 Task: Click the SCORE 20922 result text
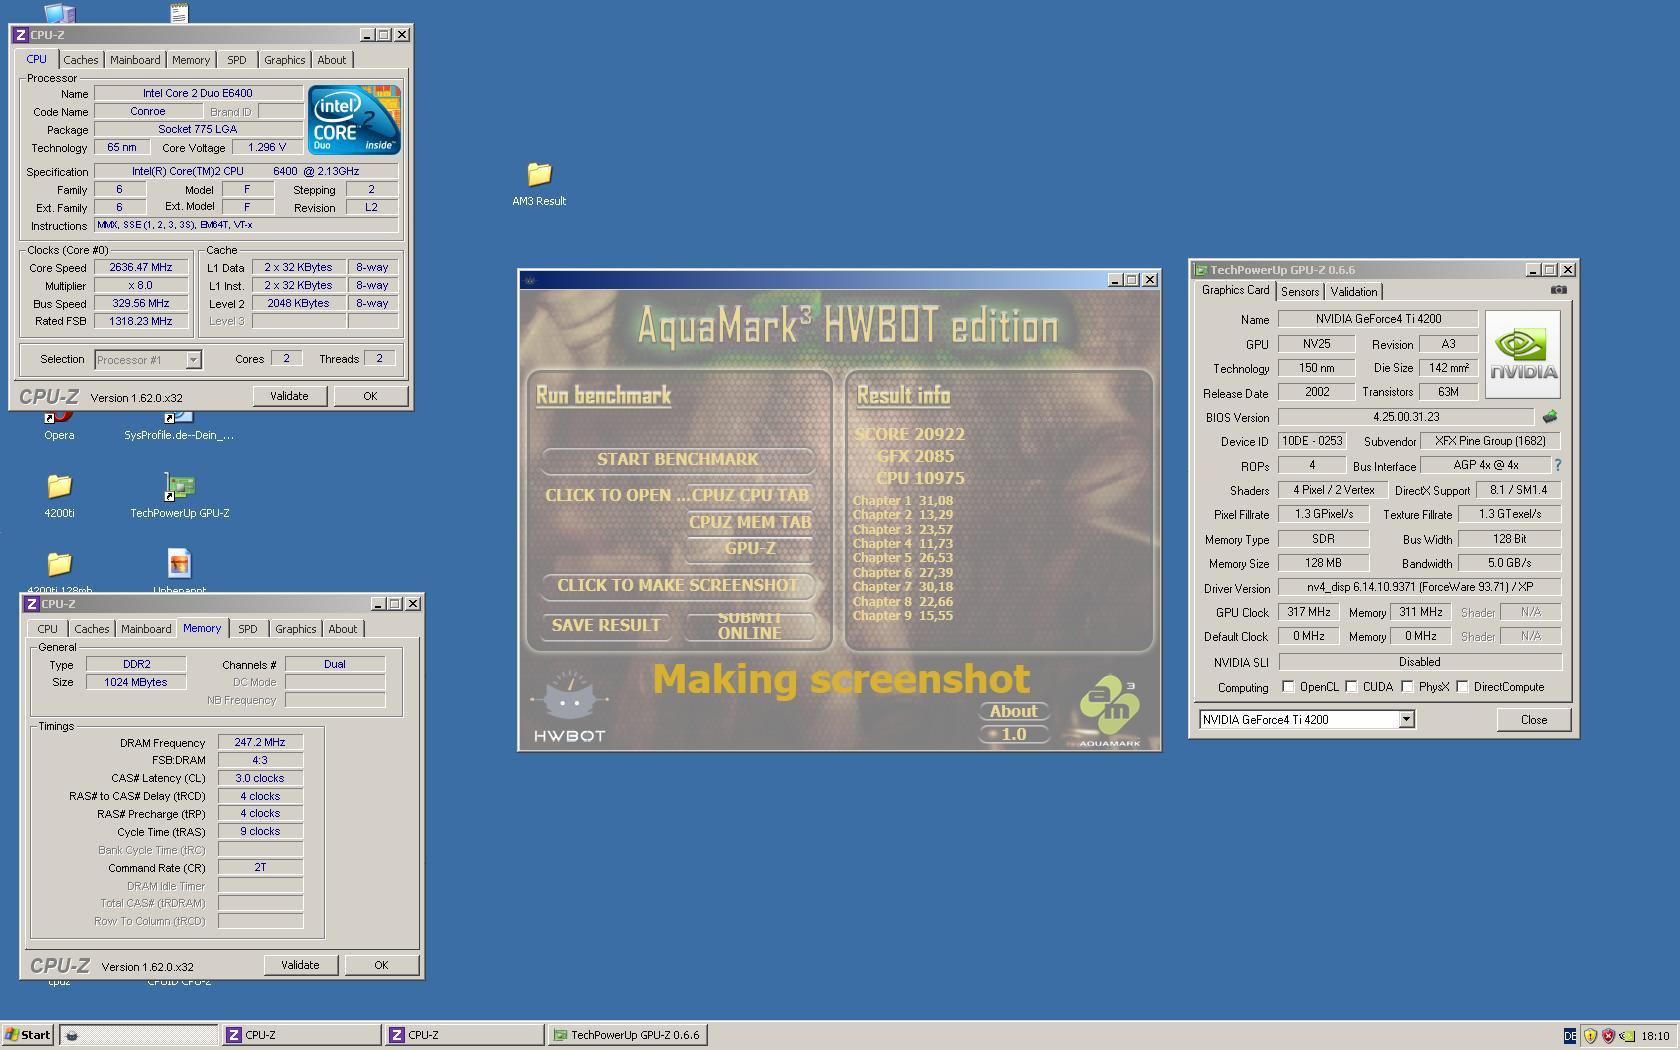(x=909, y=434)
